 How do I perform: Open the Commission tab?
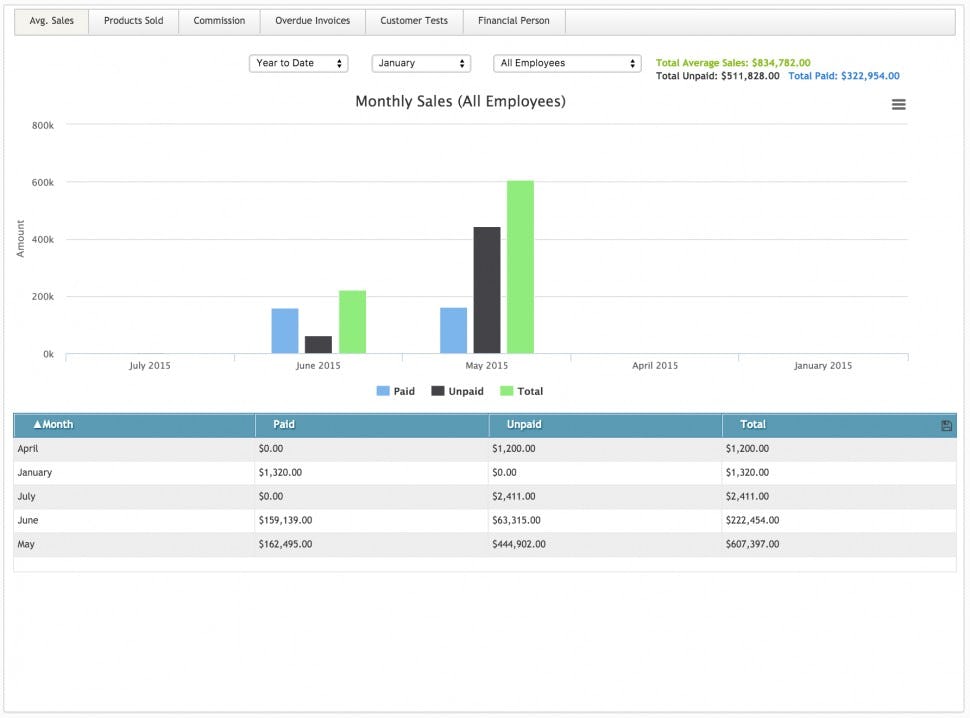pos(218,20)
